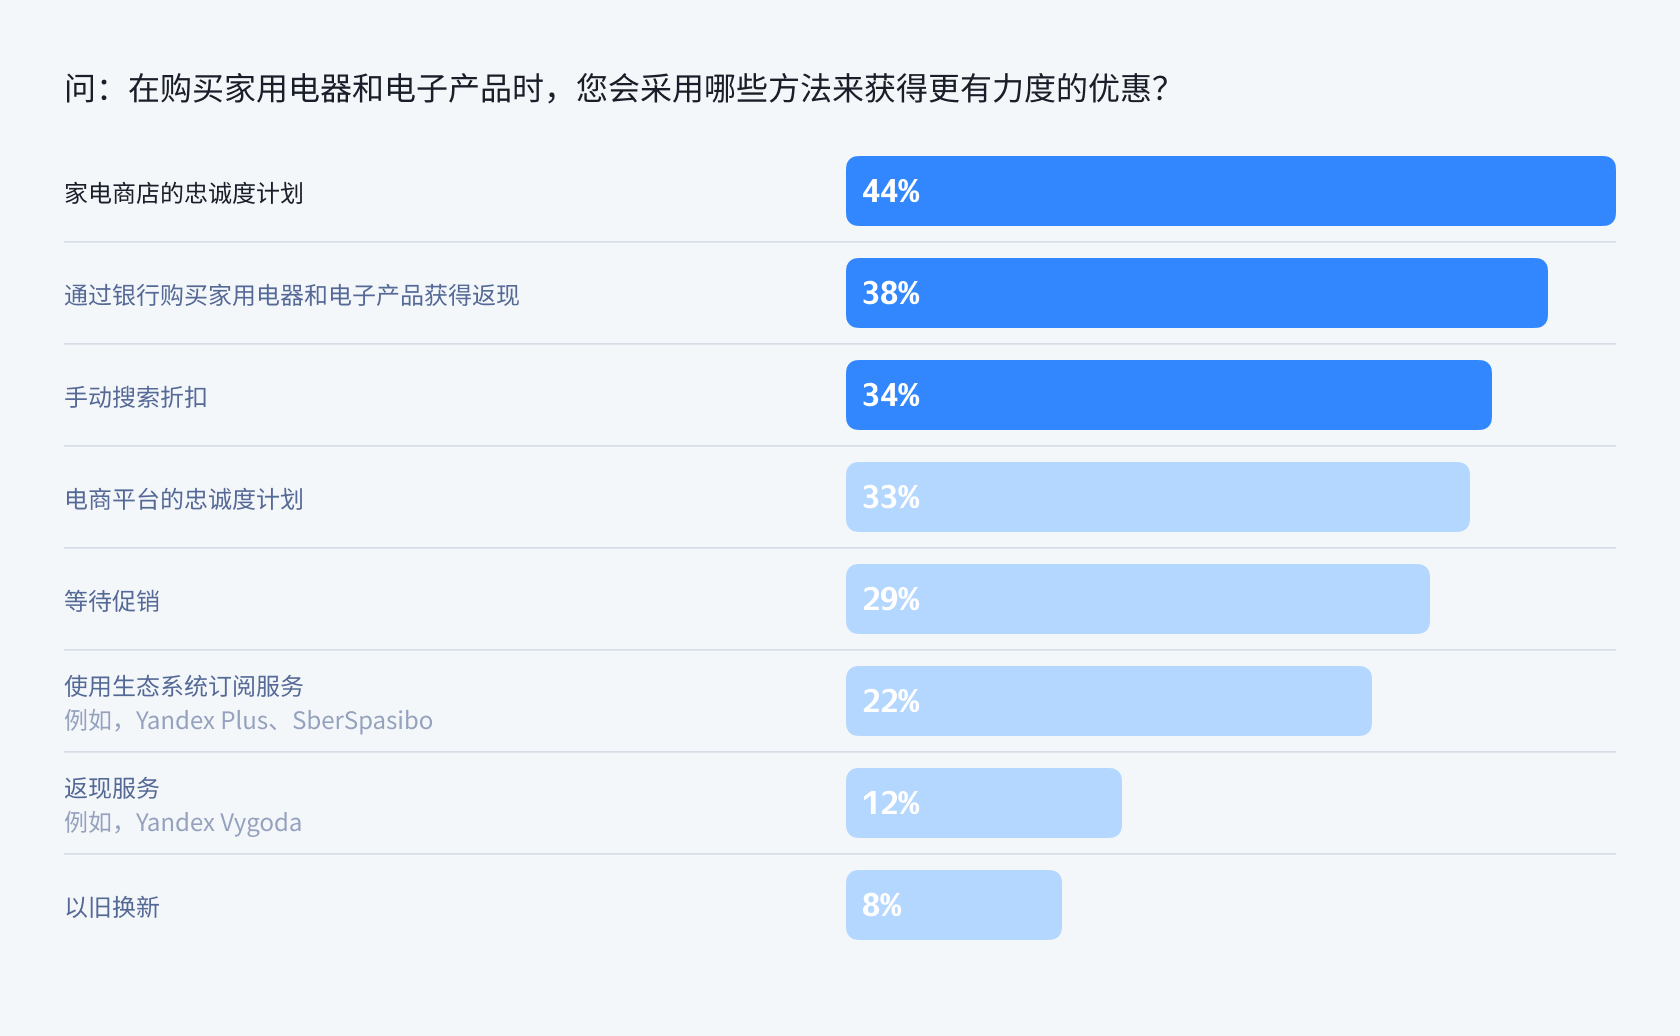This screenshot has width=1680, height=1036.
Task: Click the 12% cashback service bar
Action: tap(983, 803)
